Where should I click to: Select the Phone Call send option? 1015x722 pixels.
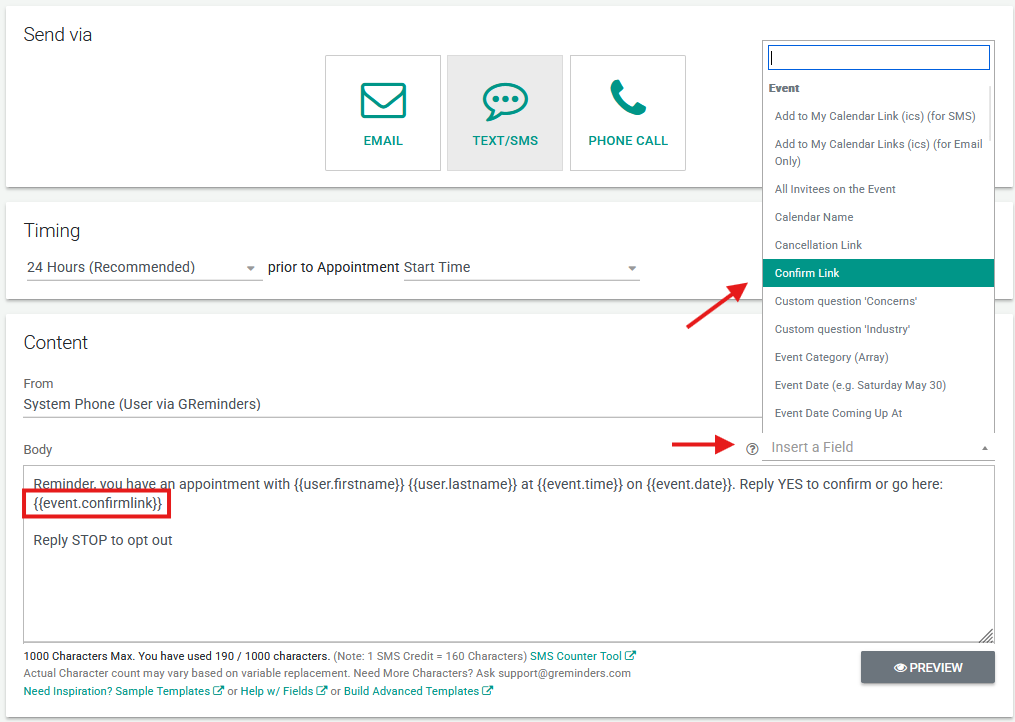click(628, 113)
